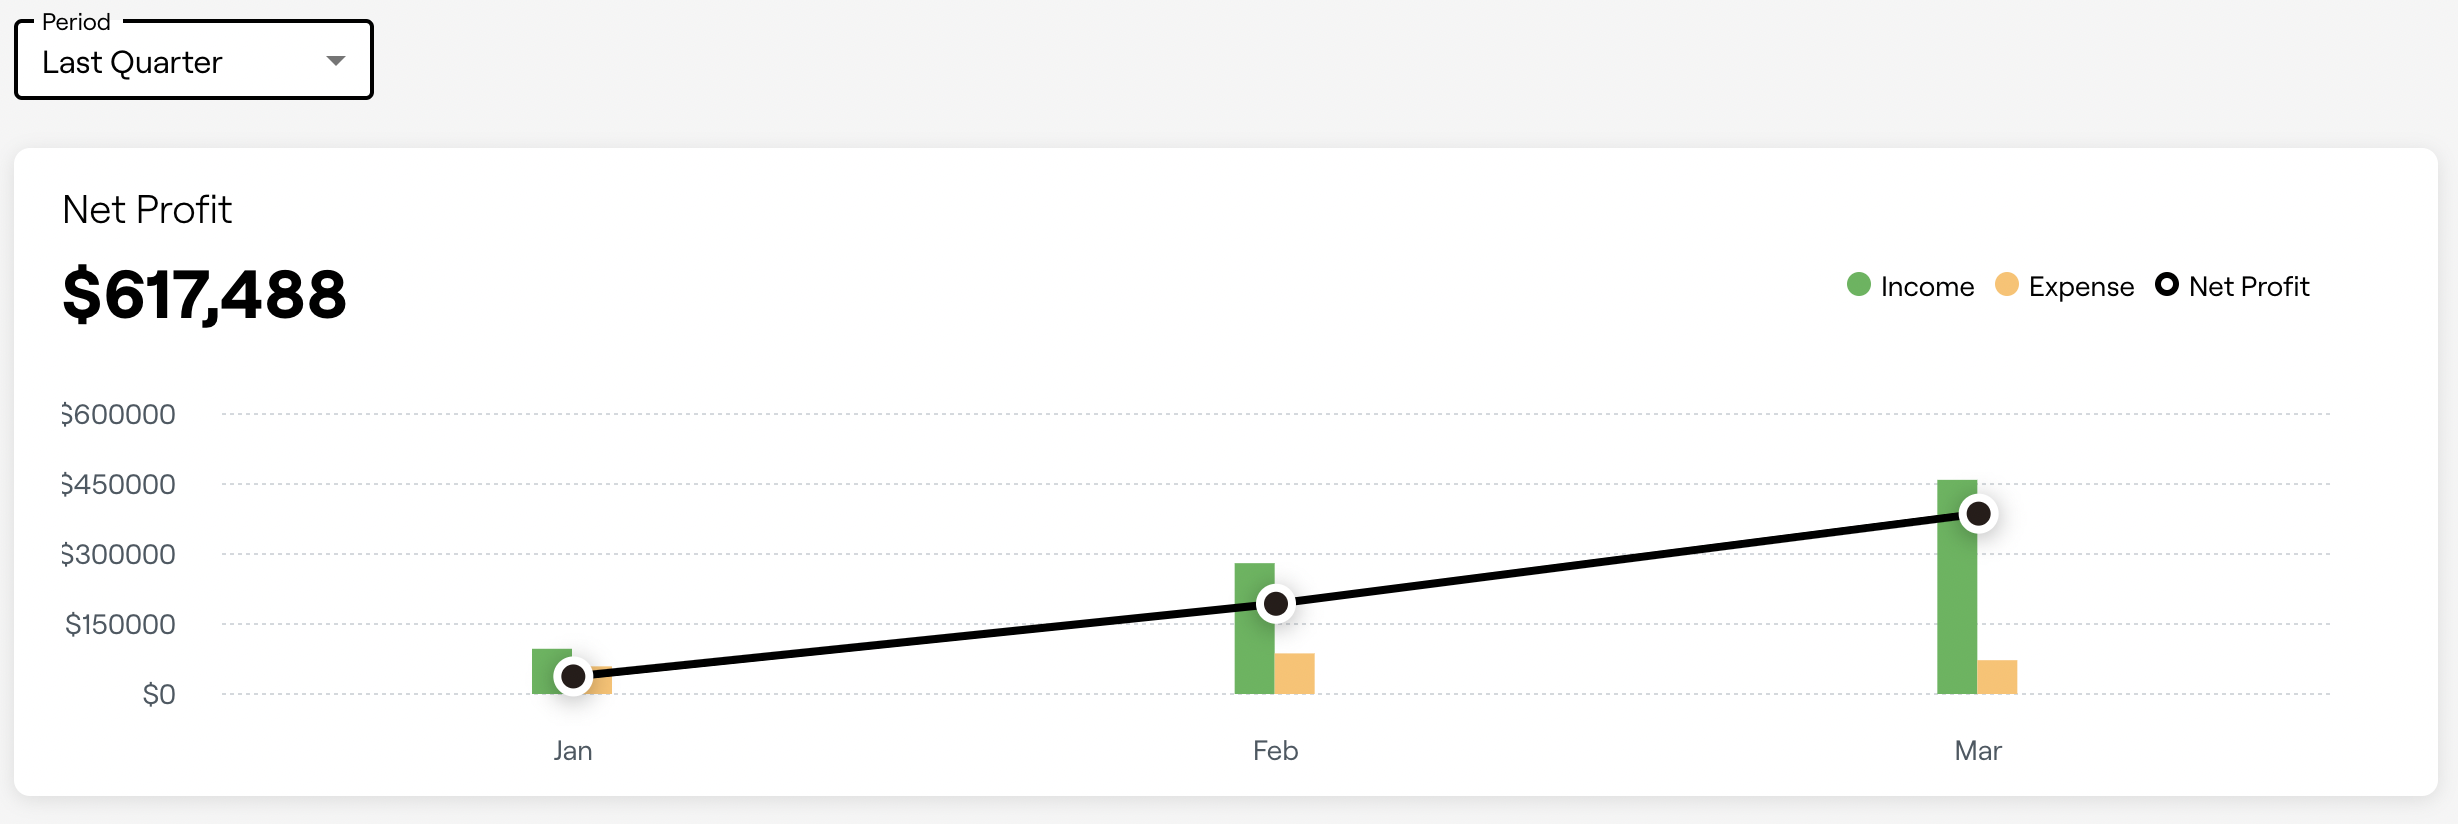
Task: Select the February net profit data point
Action: (1276, 604)
